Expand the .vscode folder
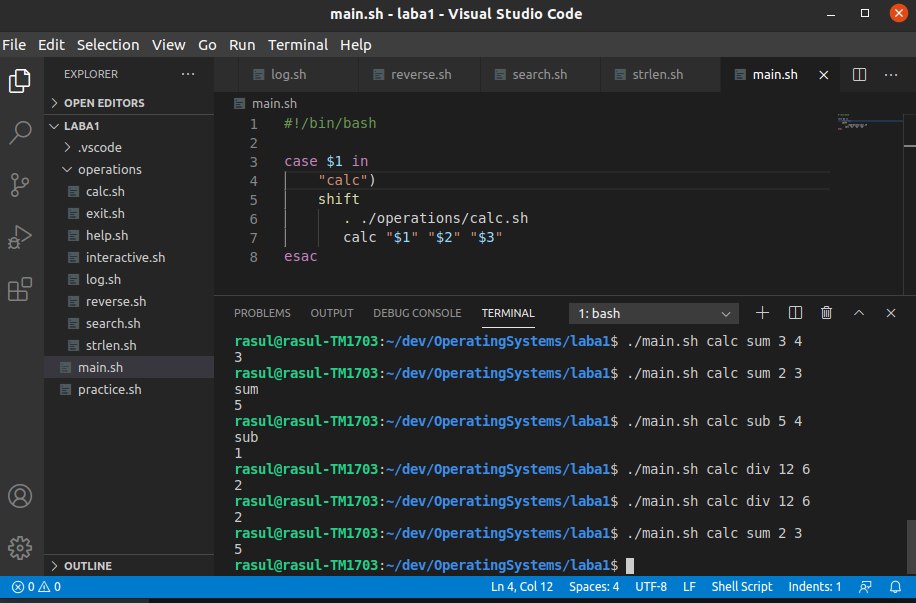Viewport: 916px width, 603px height. click(x=129, y=147)
